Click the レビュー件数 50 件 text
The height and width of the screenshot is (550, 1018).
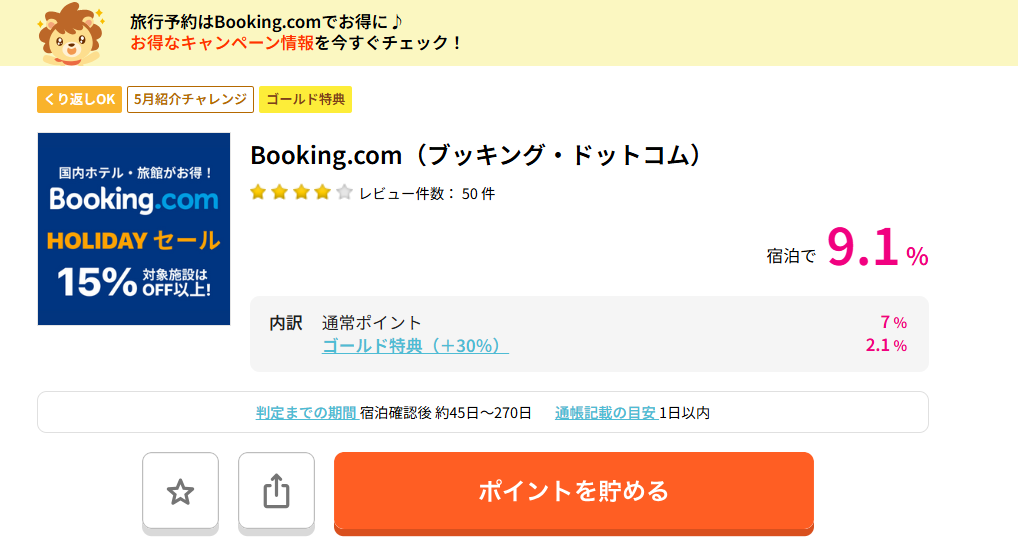tap(427, 194)
